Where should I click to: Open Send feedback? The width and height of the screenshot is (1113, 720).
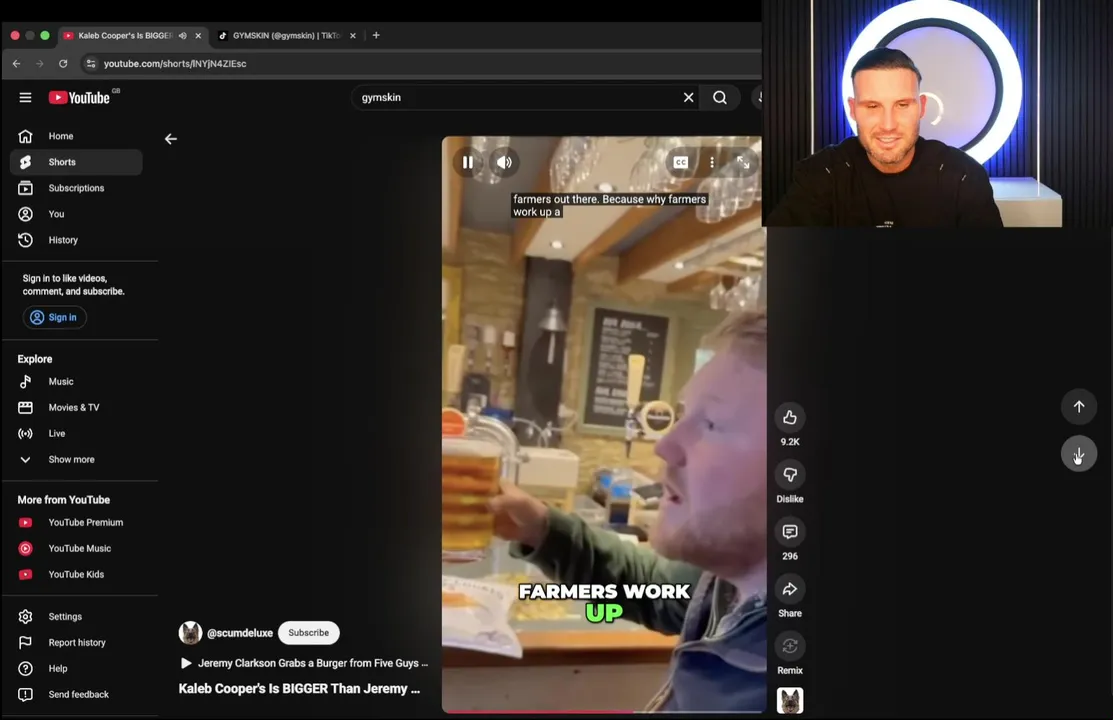76,694
